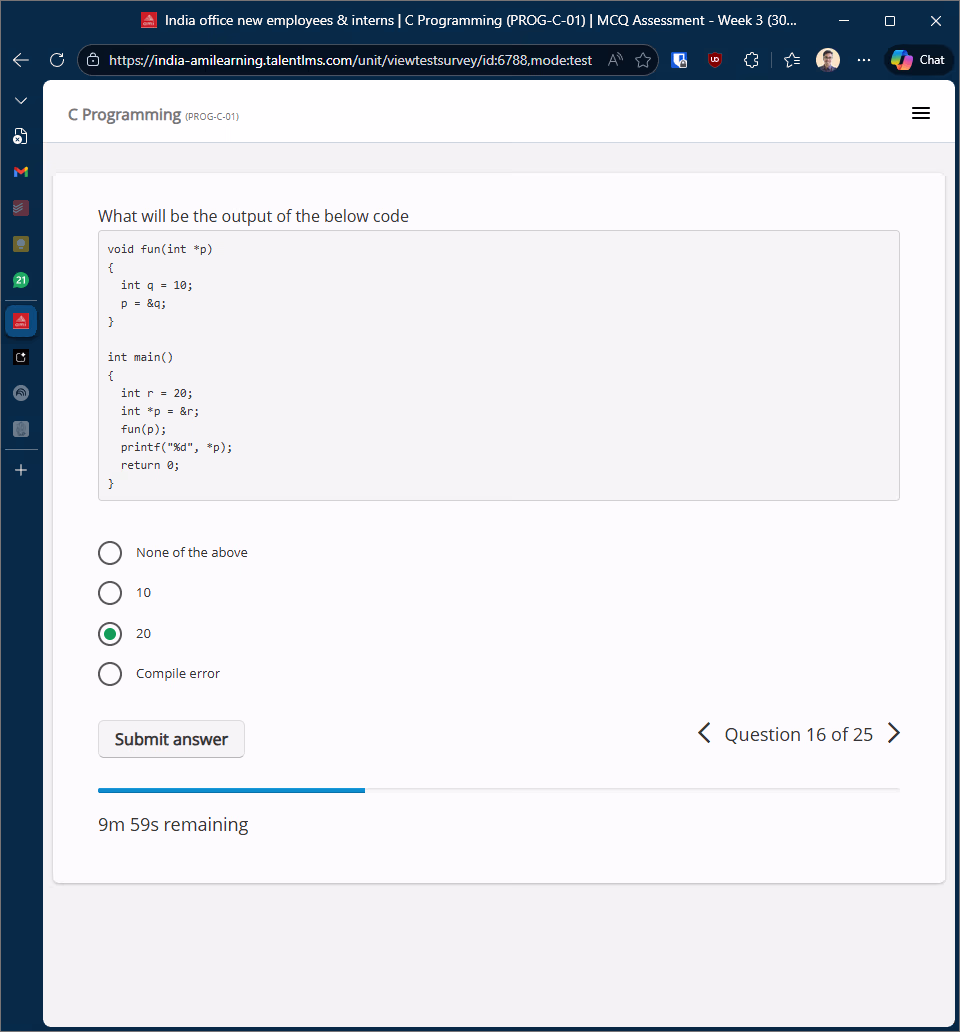Open the green WhatsApp tab with 21 badge
This screenshot has width=960, height=1032.
21,281
